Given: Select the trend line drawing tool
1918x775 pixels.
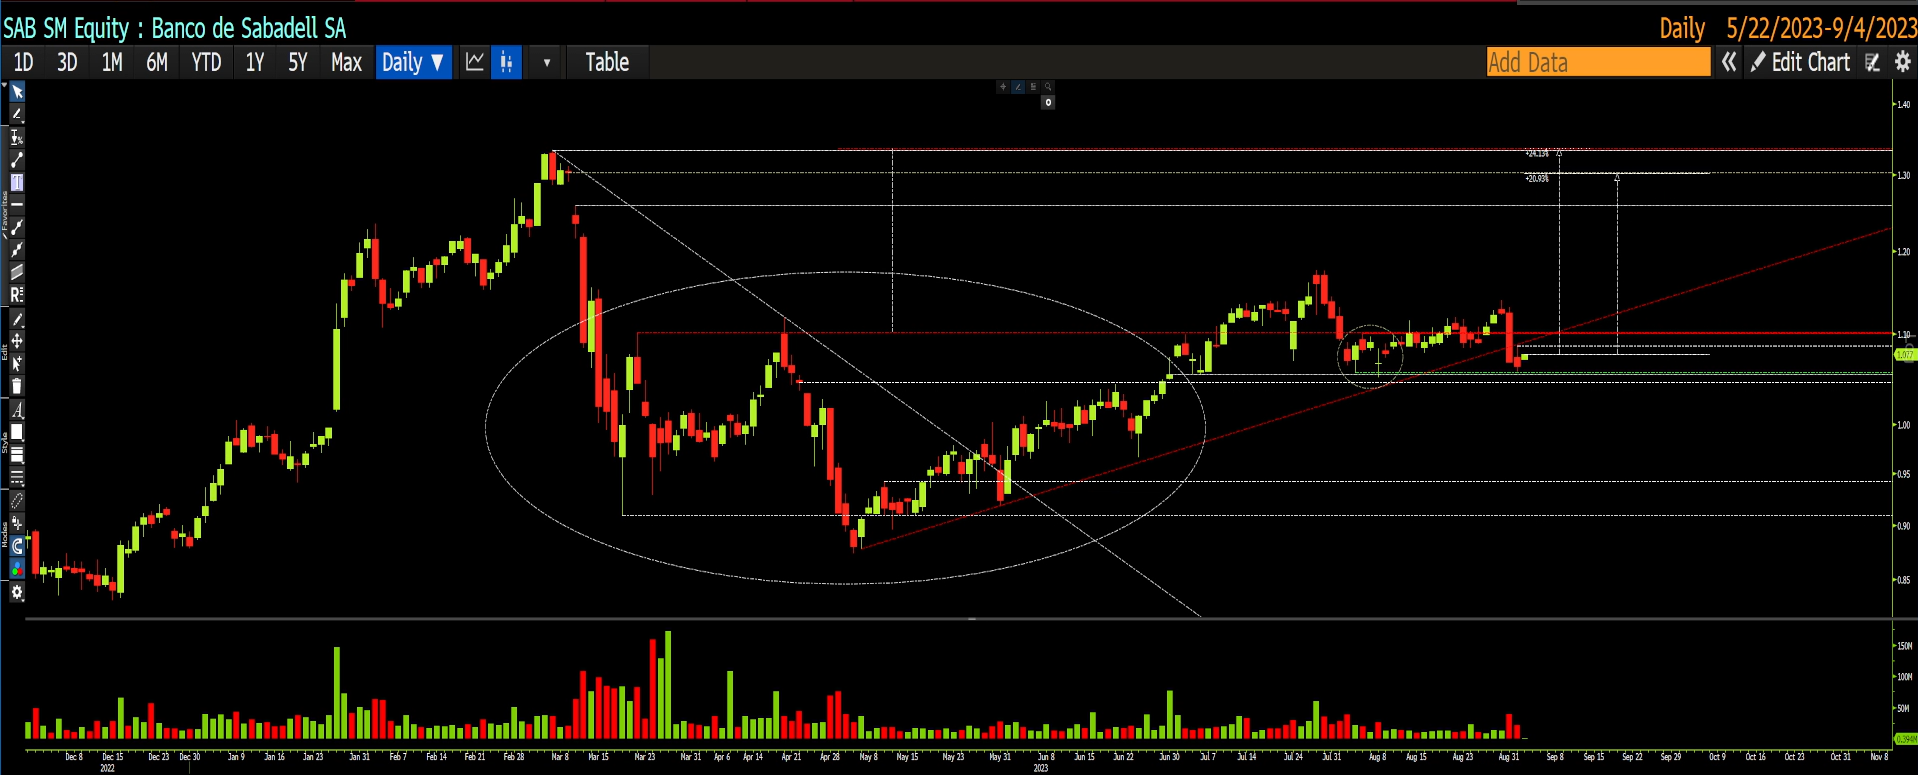Looking at the screenshot, I should coord(17,160).
